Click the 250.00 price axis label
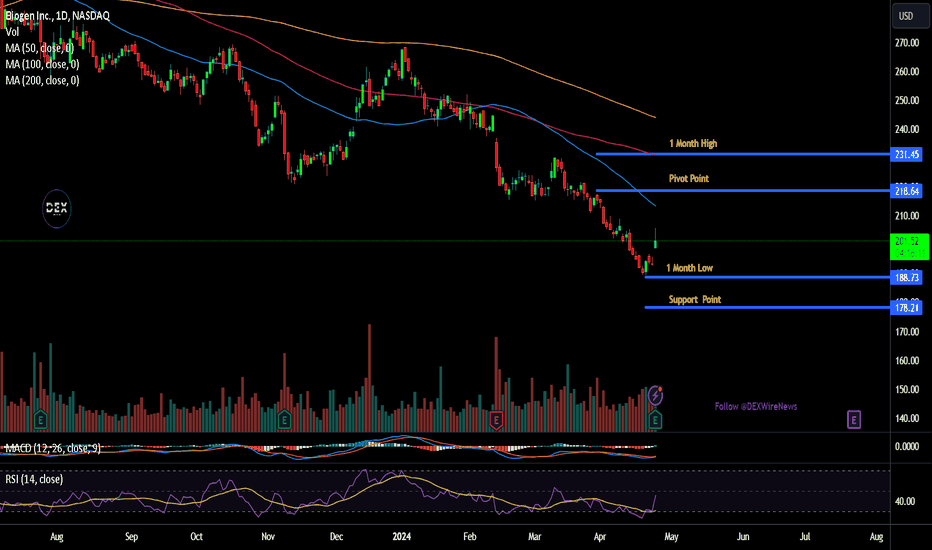 coord(907,100)
